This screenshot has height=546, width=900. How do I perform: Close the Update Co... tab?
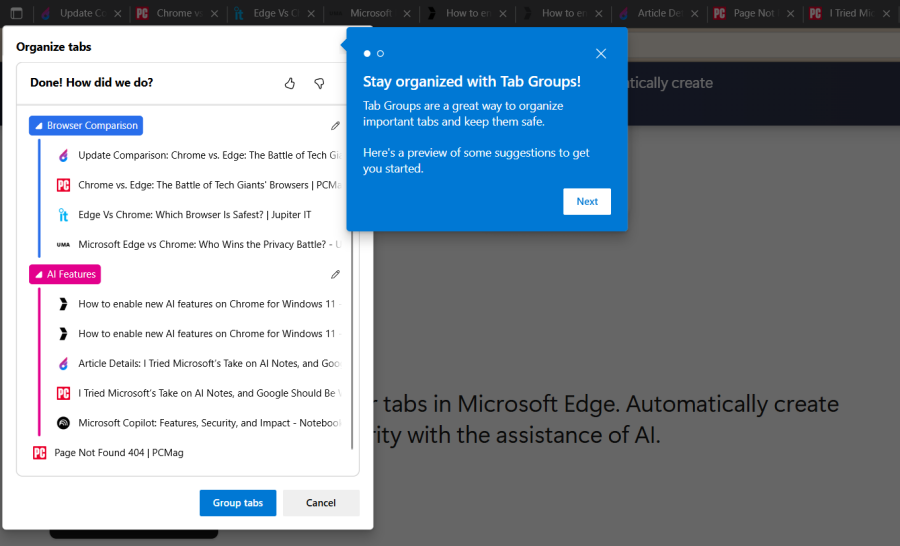(118, 13)
